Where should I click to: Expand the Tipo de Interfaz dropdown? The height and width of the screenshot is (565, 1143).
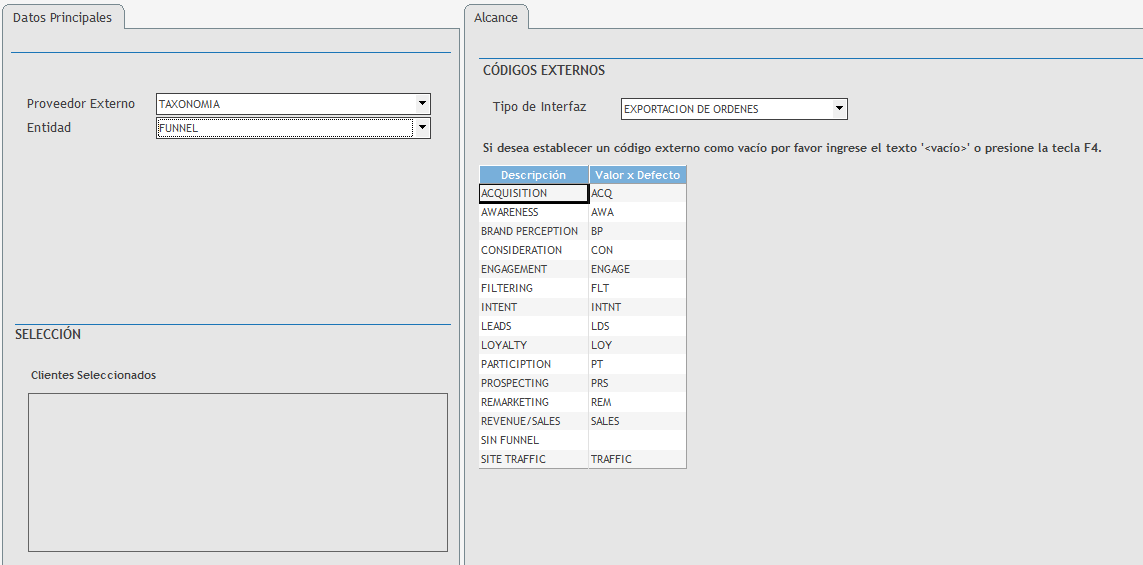(x=840, y=108)
